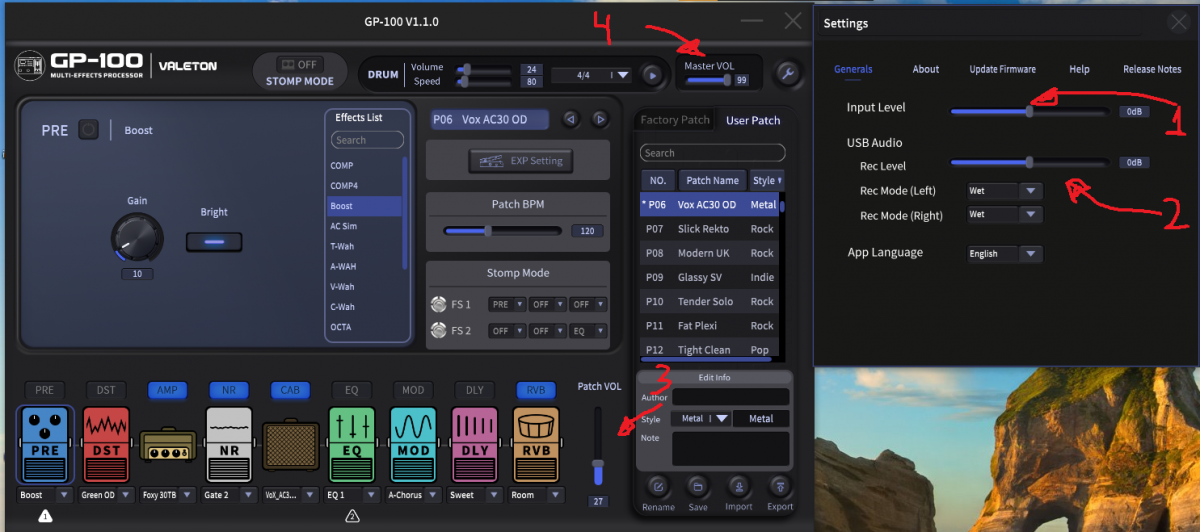
Task: Toggle the PRE module power button
Action: [x=88, y=130]
